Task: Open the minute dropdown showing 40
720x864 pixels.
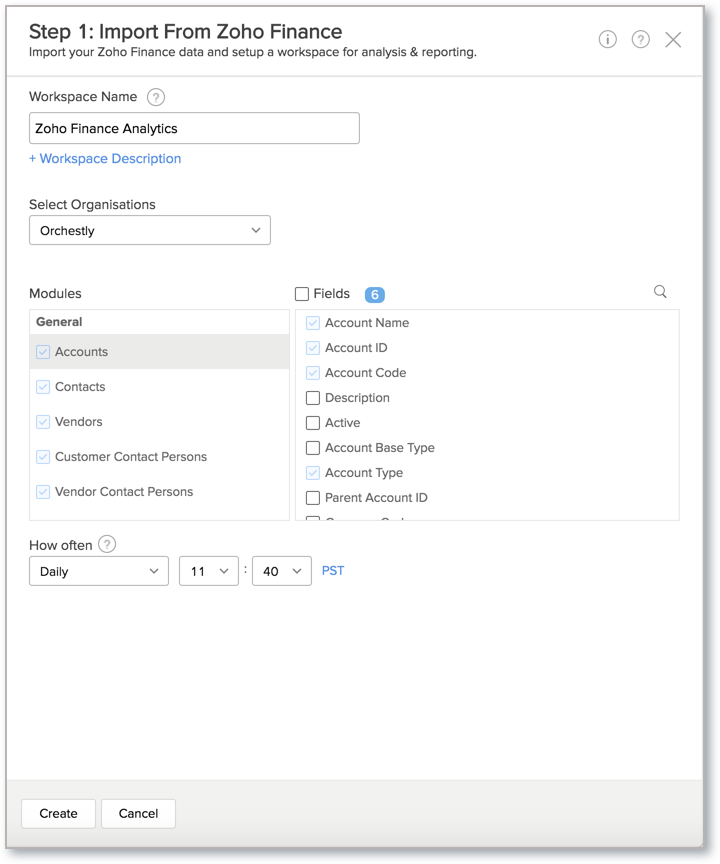Action: (x=281, y=570)
